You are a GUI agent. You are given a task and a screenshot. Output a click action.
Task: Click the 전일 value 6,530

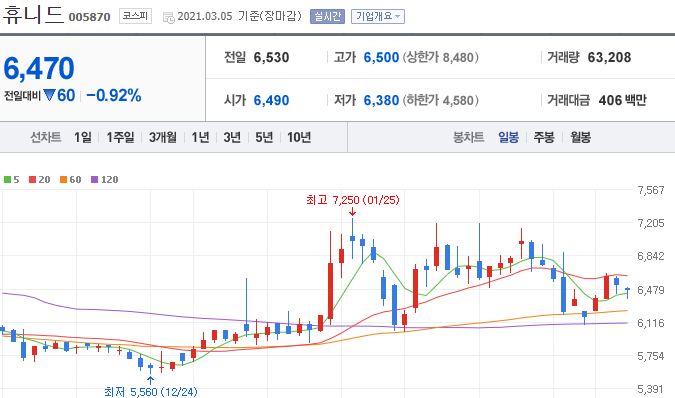(x=271, y=57)
